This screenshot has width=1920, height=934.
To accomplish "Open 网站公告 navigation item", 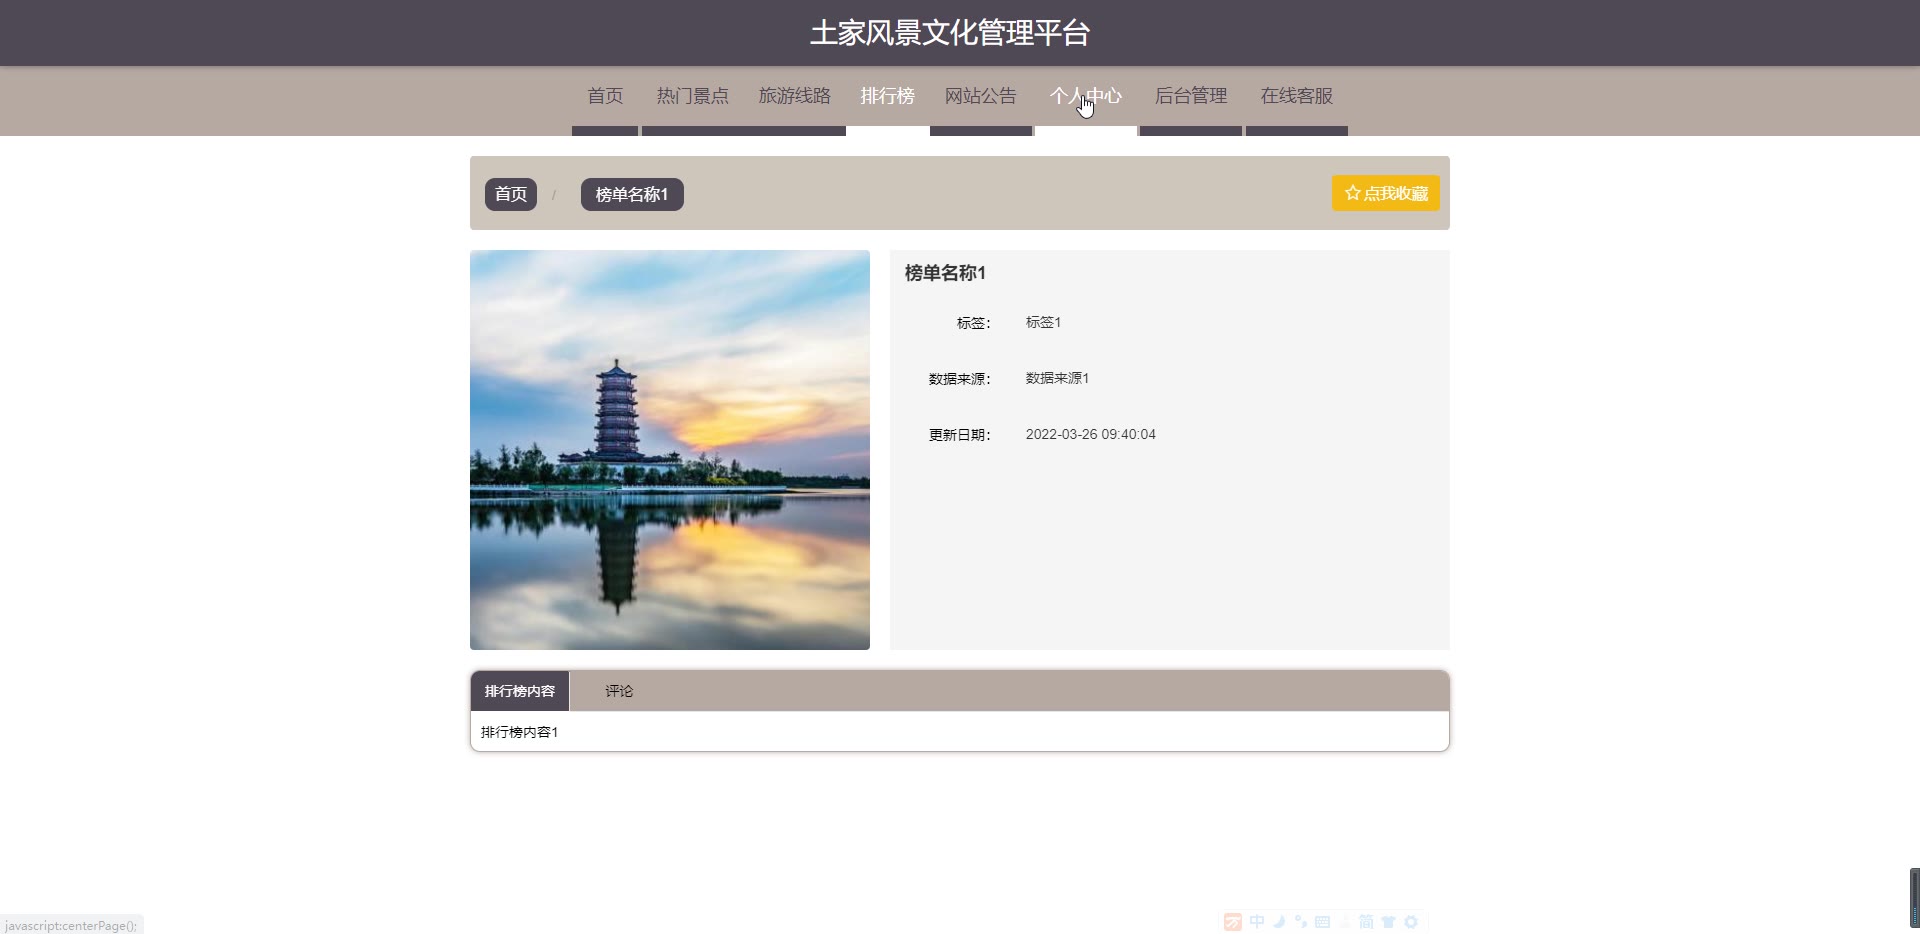I will (x=980, y=96).
